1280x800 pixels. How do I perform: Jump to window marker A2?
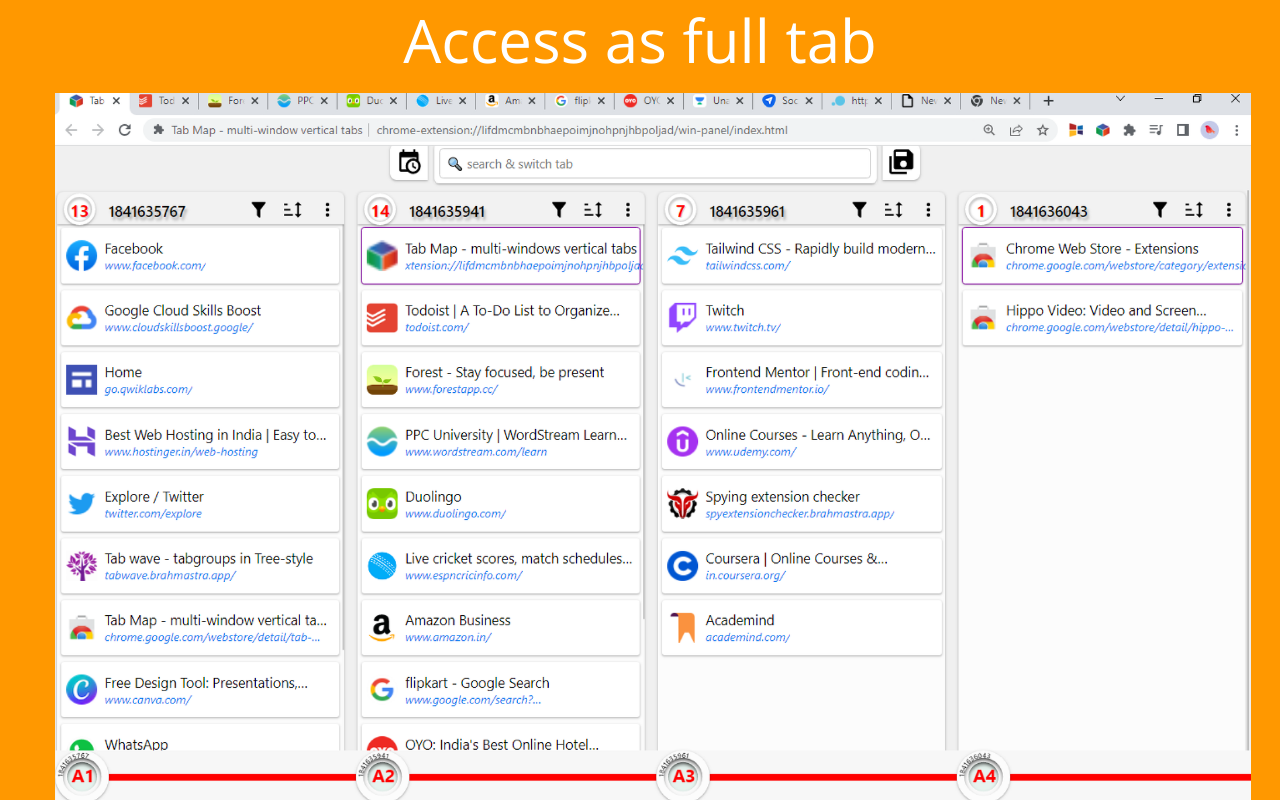(383, 776)
